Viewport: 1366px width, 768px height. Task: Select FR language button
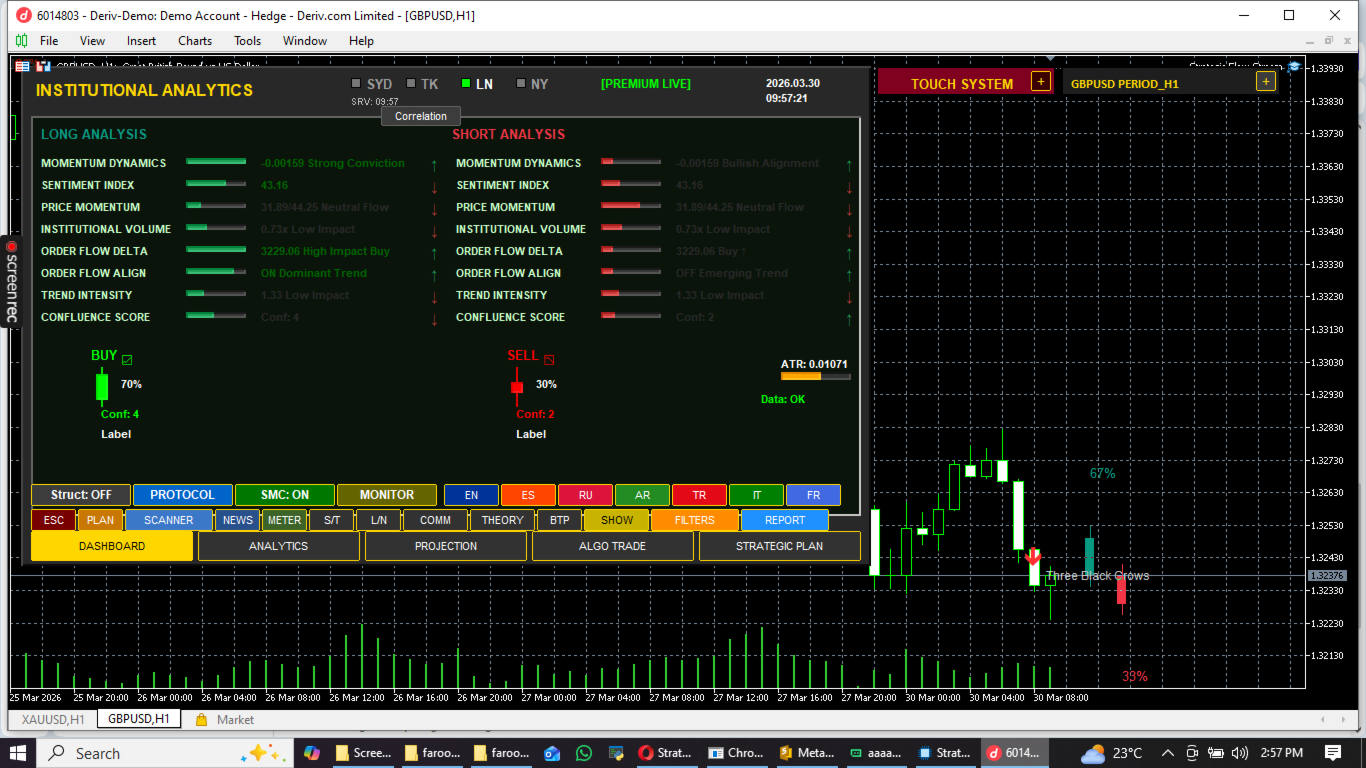(813, 495)
